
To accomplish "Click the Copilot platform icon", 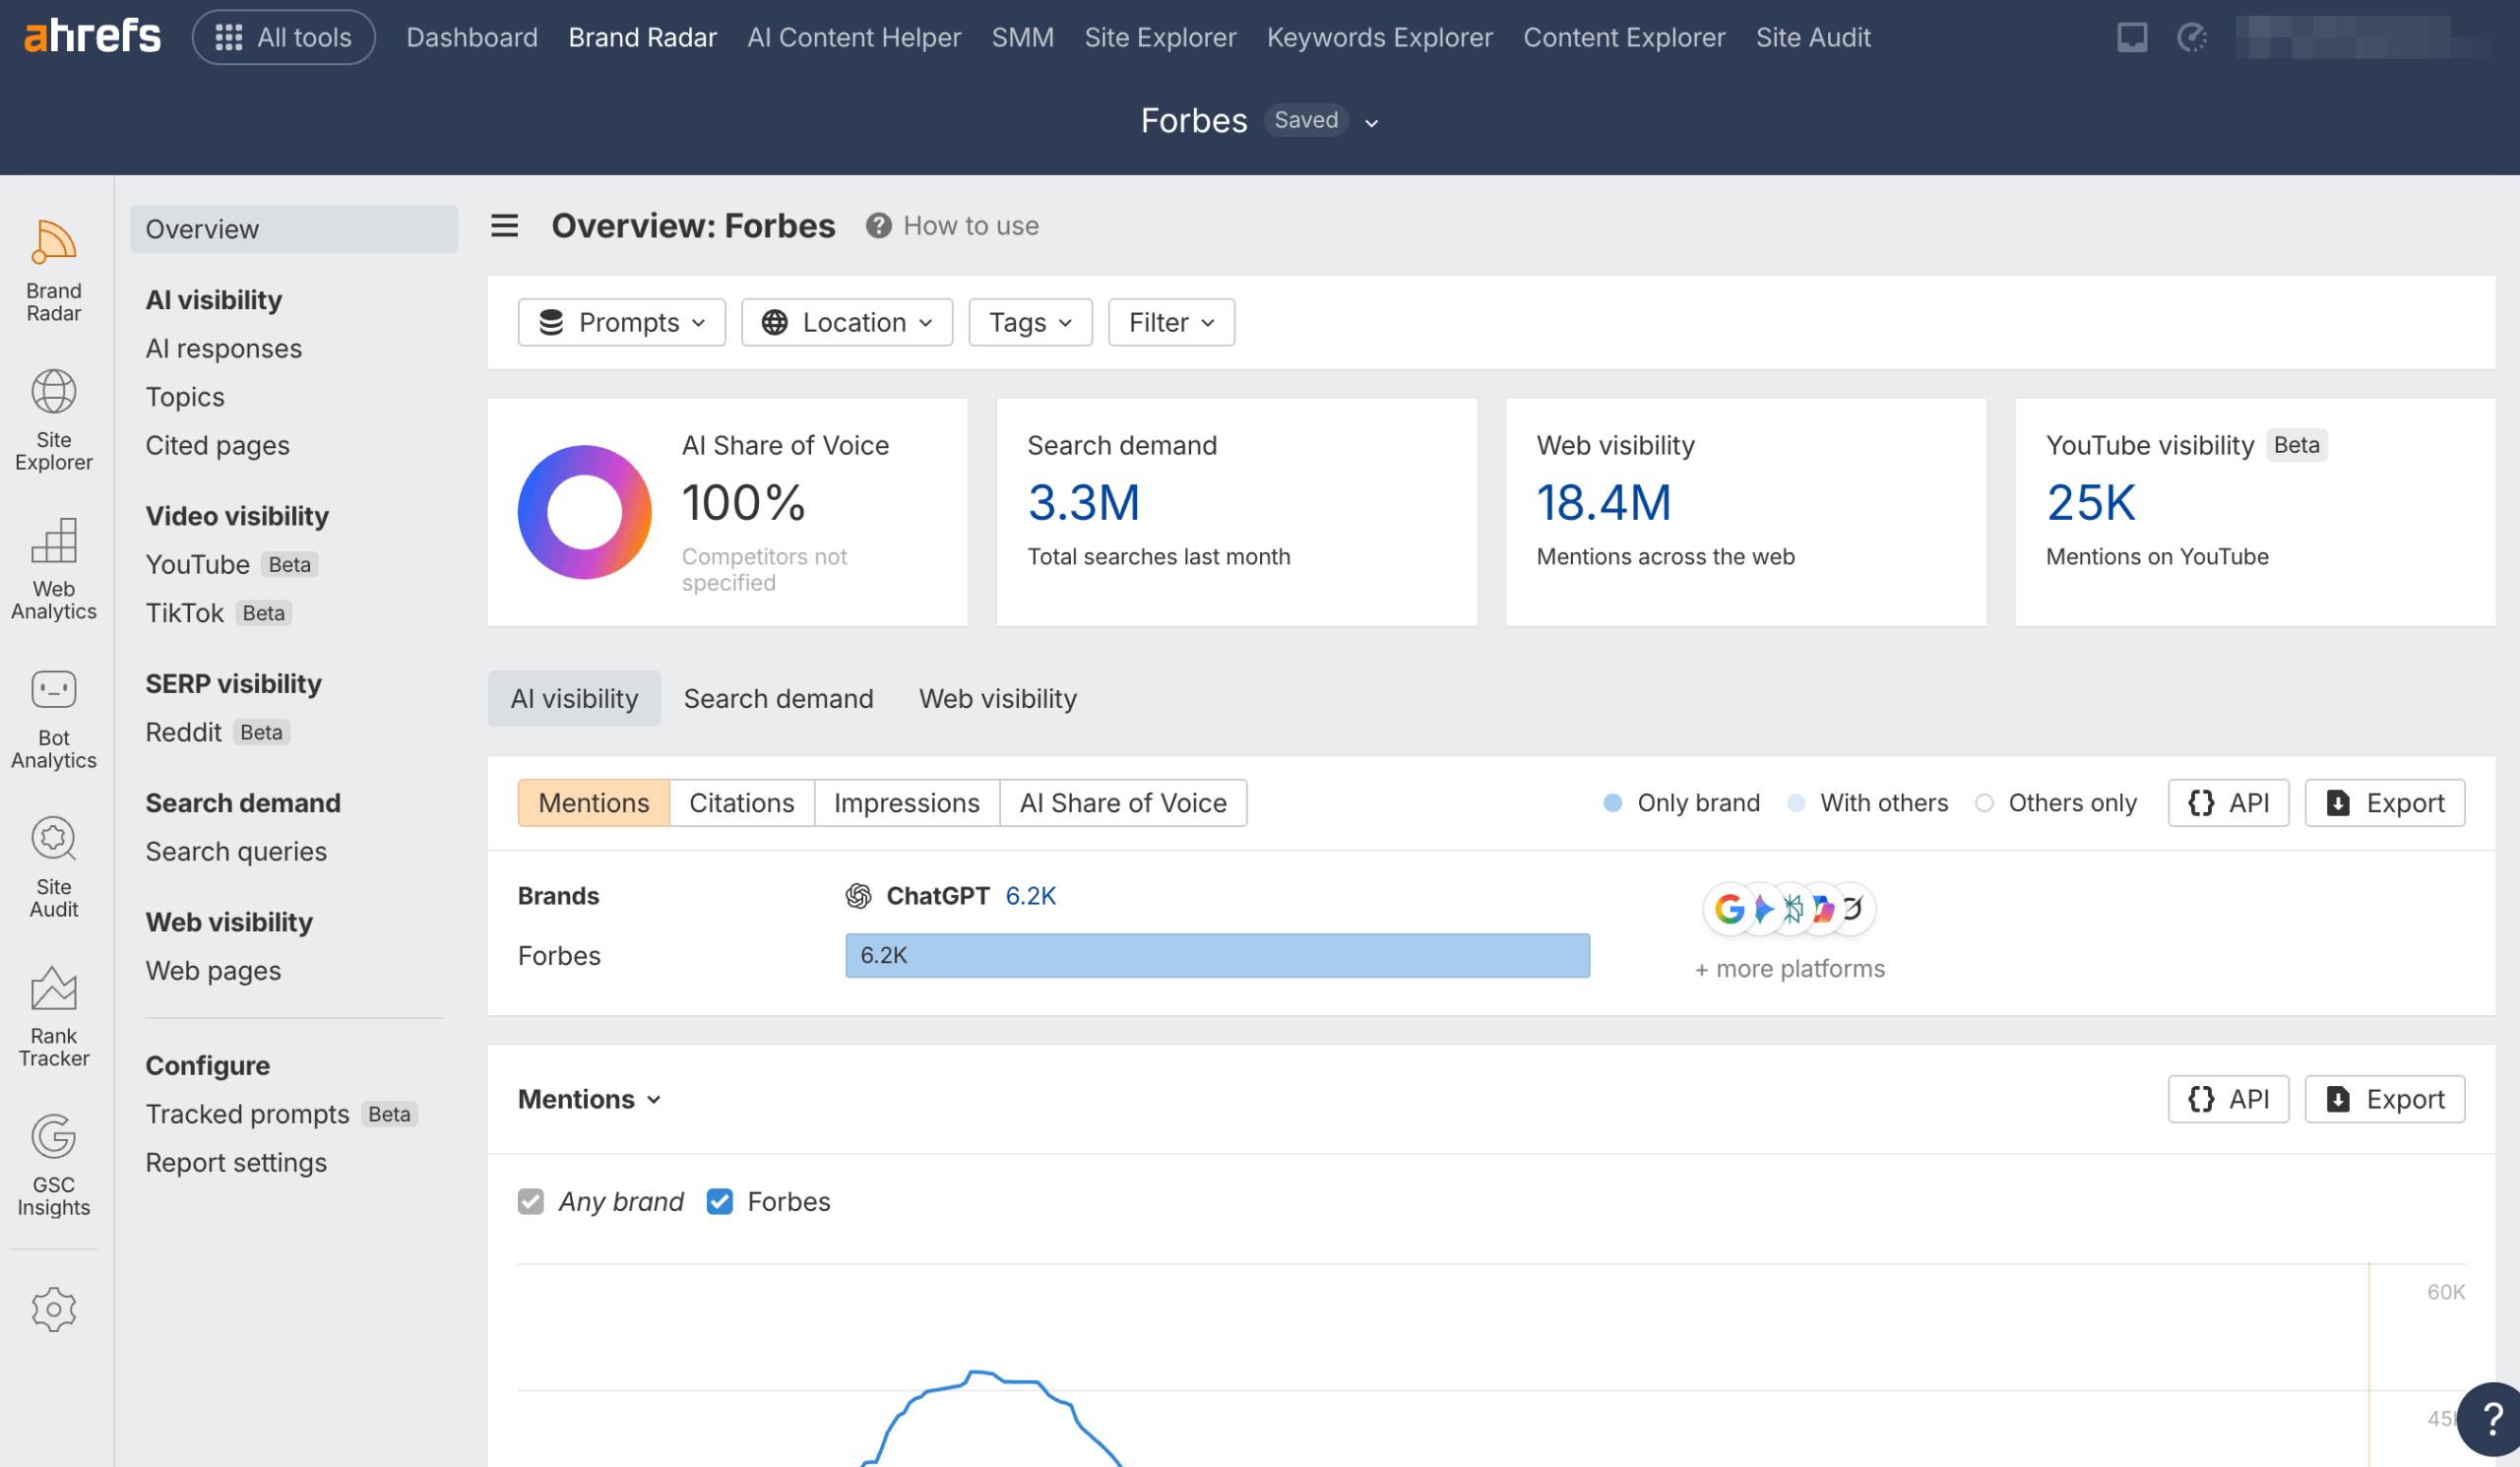I will (x=1822, y=908).
